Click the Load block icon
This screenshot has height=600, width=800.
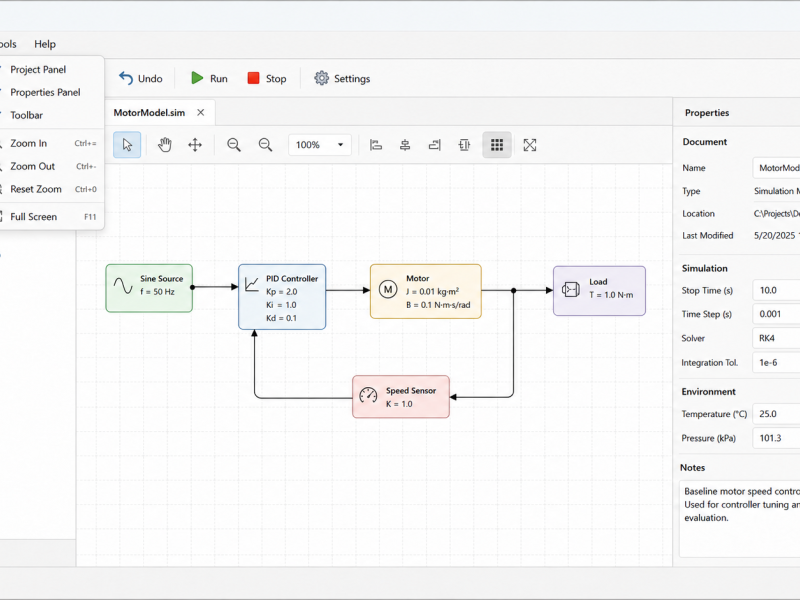(x=570, y=290)
